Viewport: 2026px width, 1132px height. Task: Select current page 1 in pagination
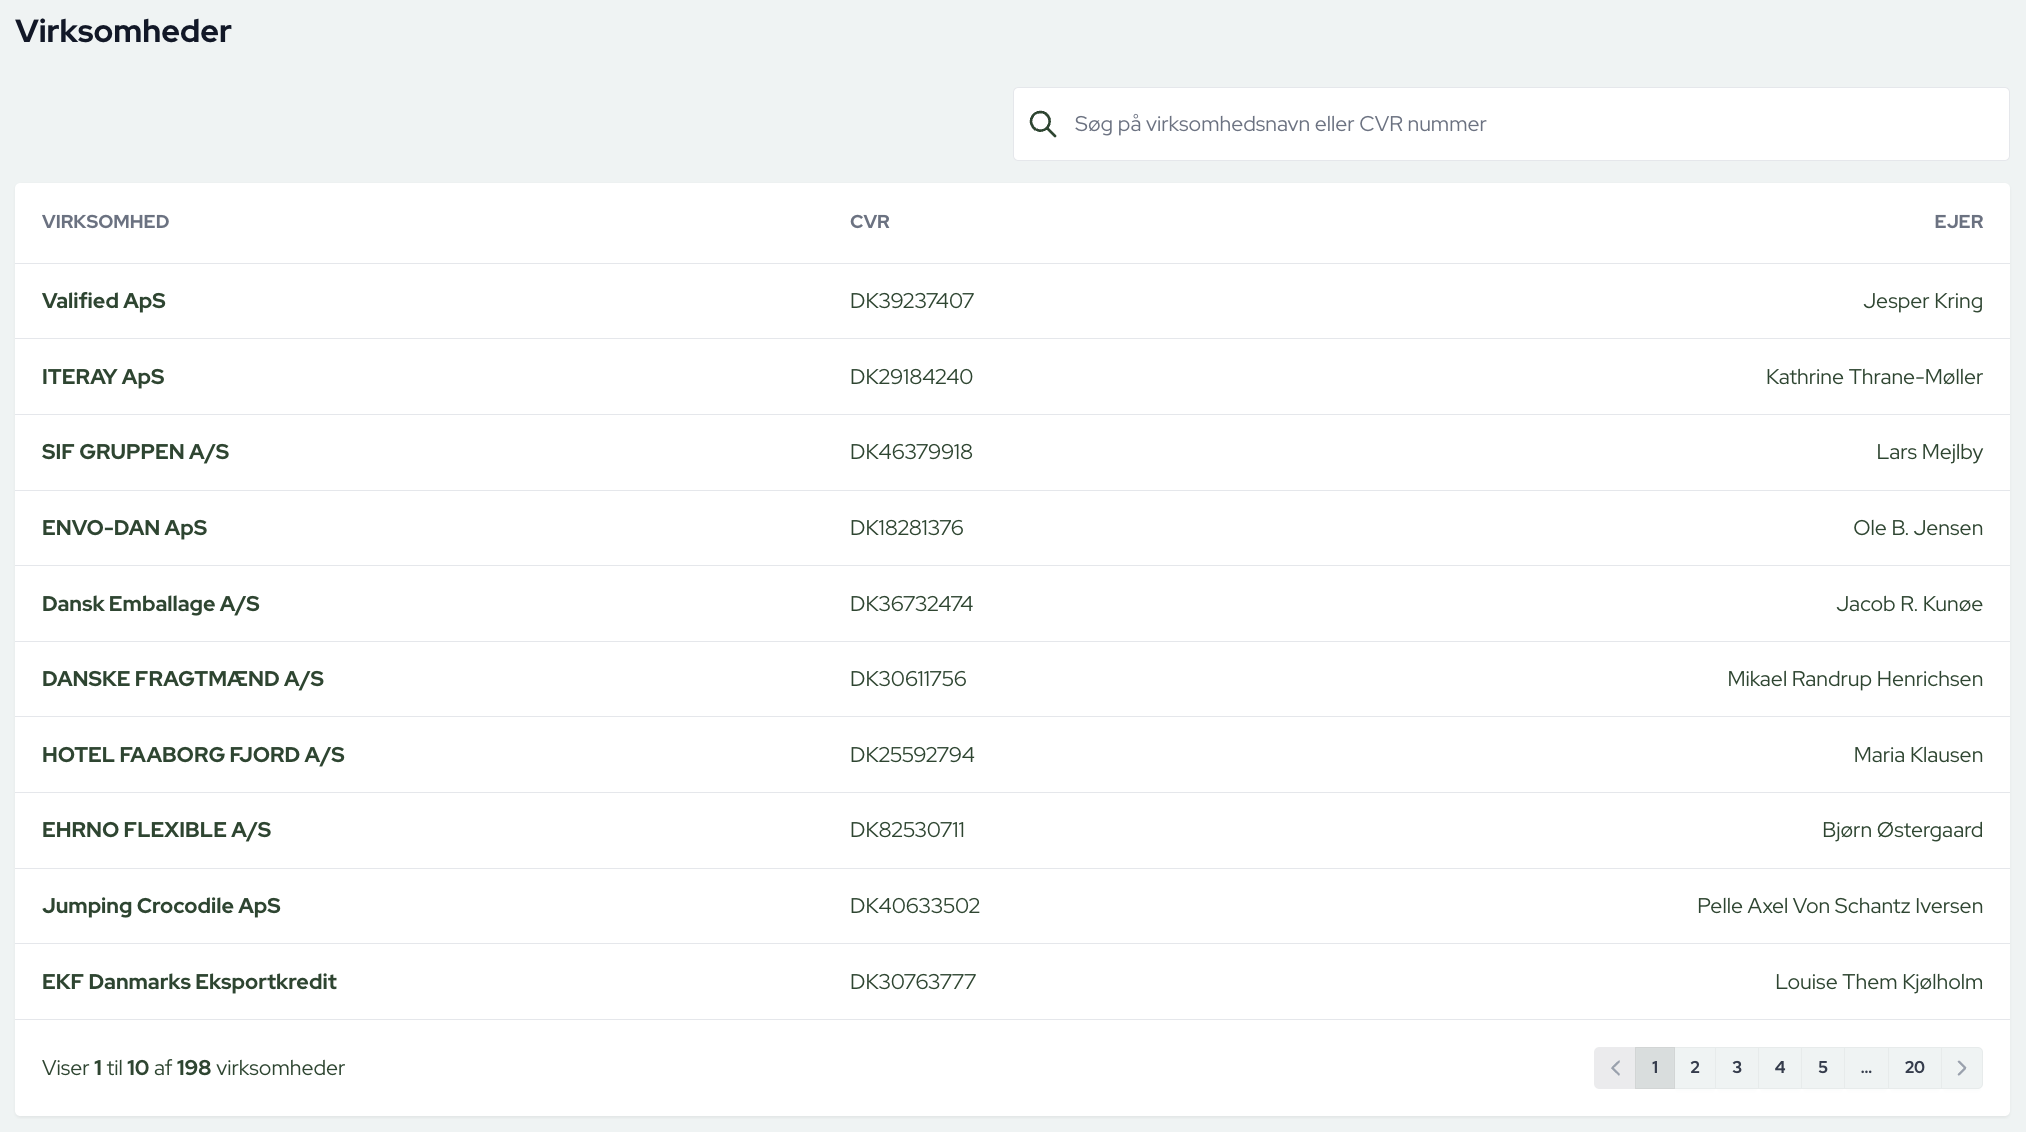pyautogui.click(x=1655, y=1068)
